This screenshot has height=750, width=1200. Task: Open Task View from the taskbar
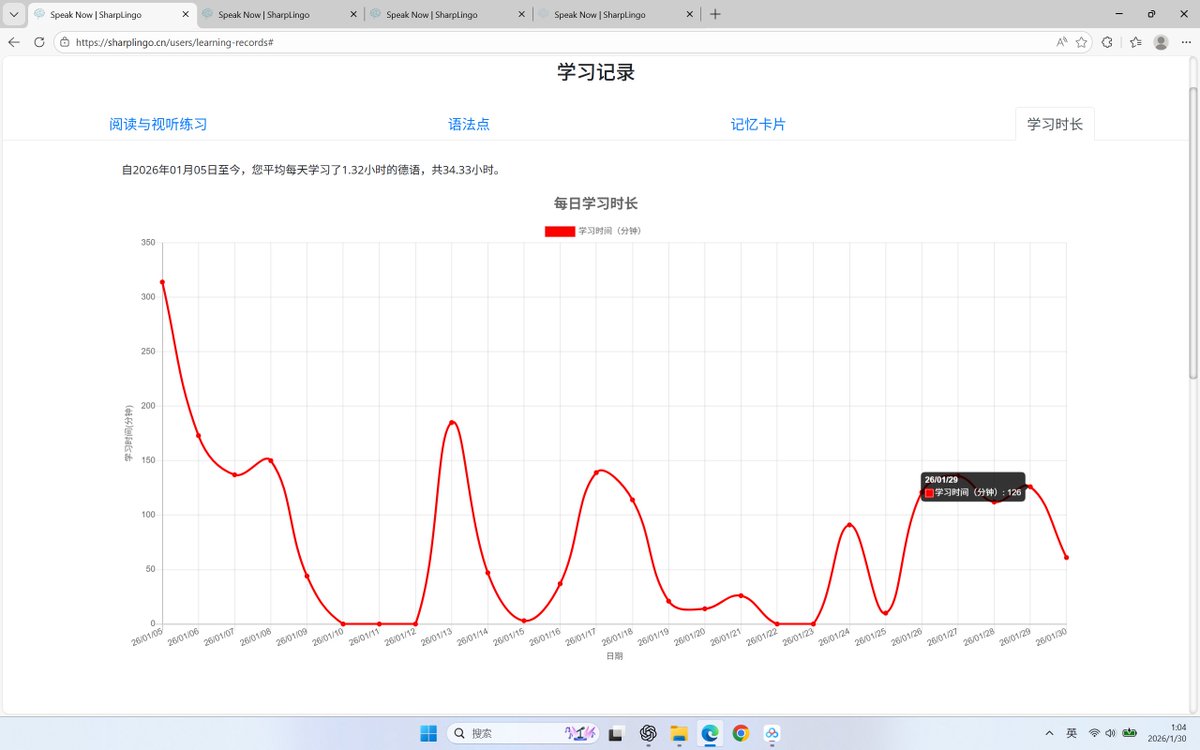tap(616, 733)
